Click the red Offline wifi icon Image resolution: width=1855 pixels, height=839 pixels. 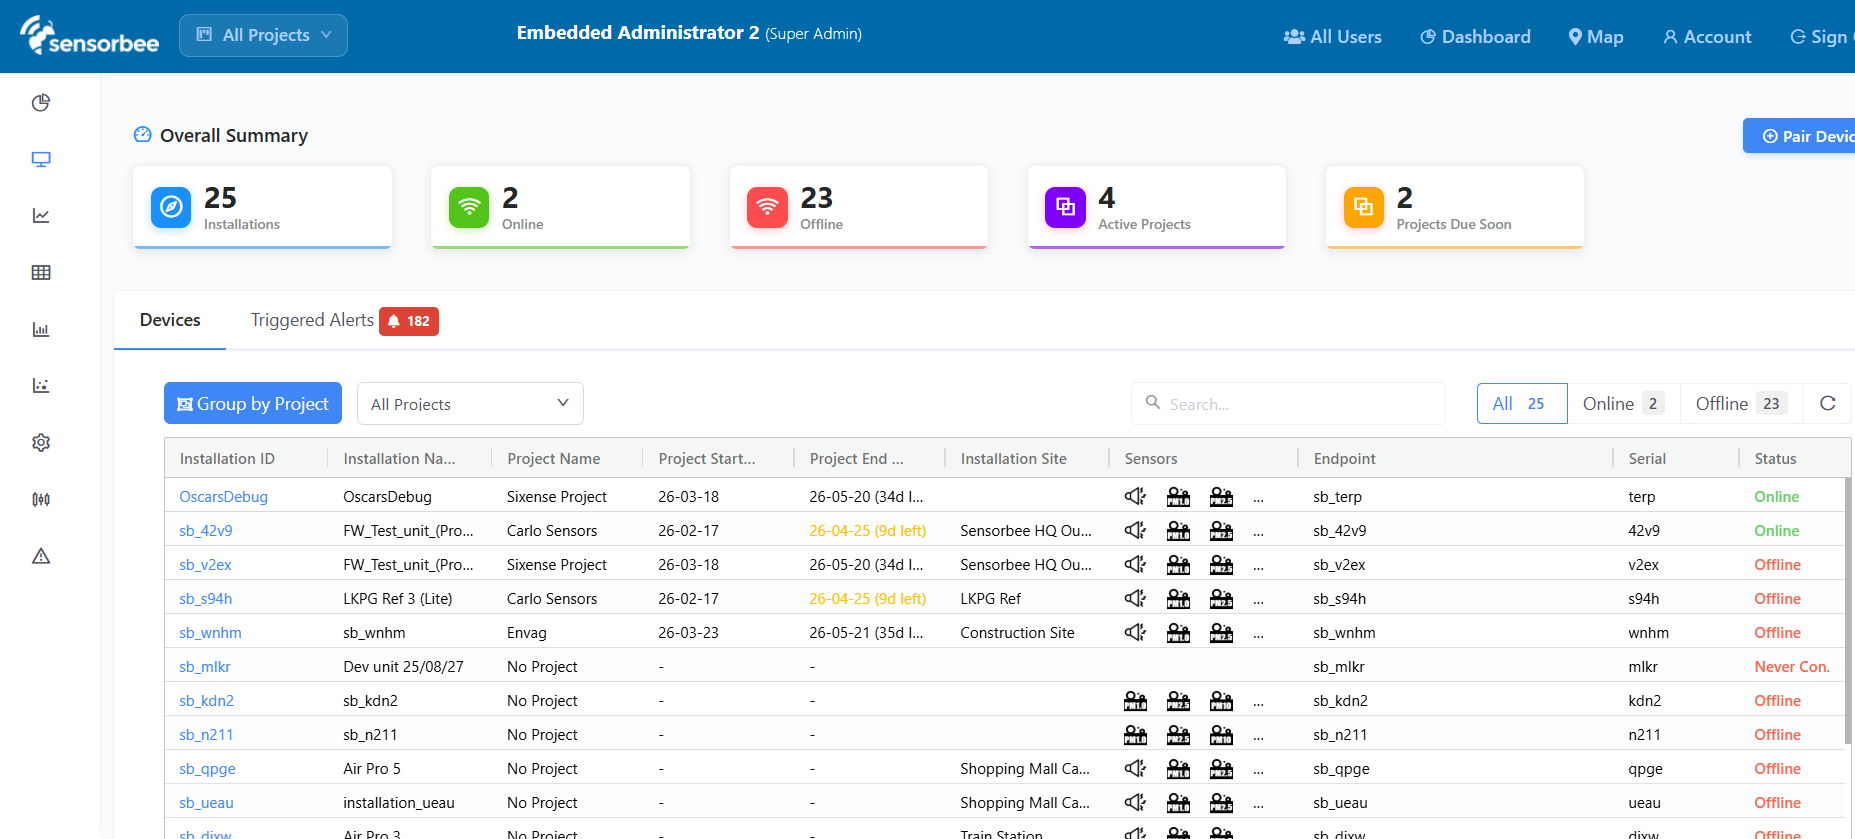767,207
